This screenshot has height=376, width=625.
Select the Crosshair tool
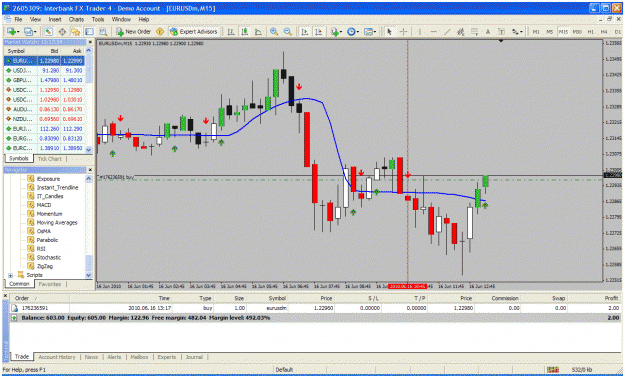[x=403, y=31]
